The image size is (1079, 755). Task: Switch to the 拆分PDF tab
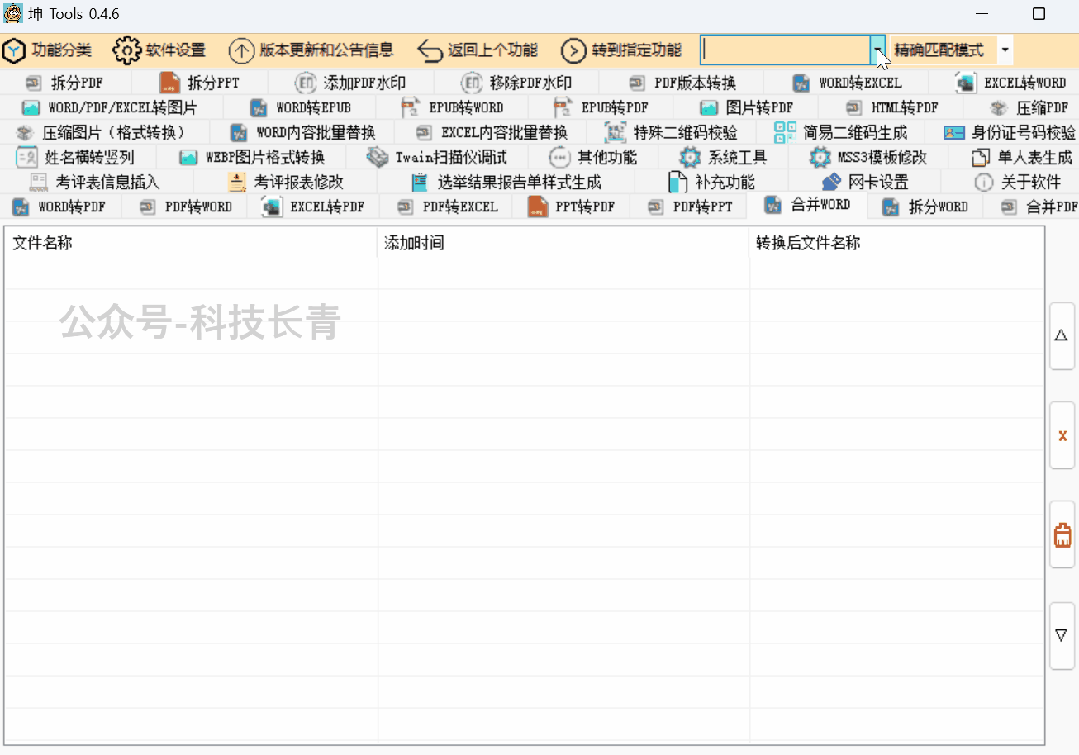(x=65, y=83)
